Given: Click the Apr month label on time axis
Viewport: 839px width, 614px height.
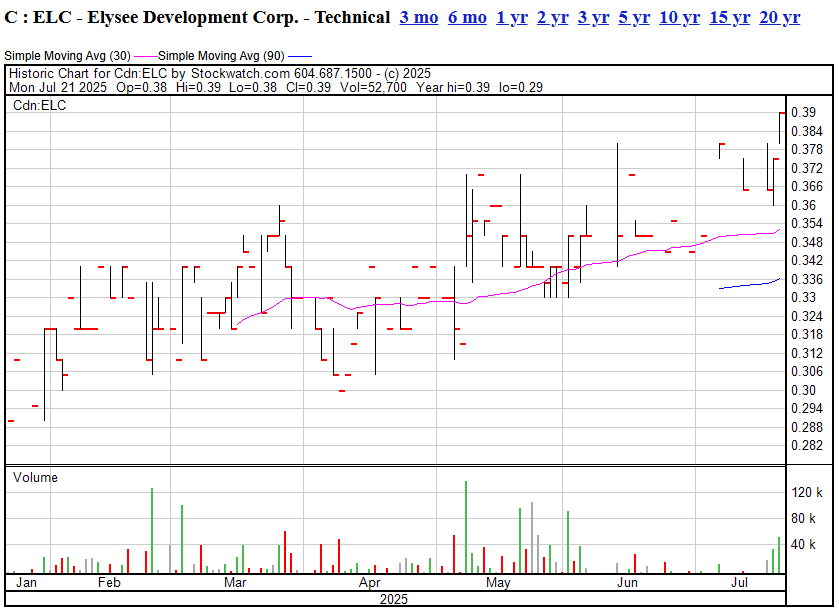Looking at the screenshot, I should [x=370, y=582].
